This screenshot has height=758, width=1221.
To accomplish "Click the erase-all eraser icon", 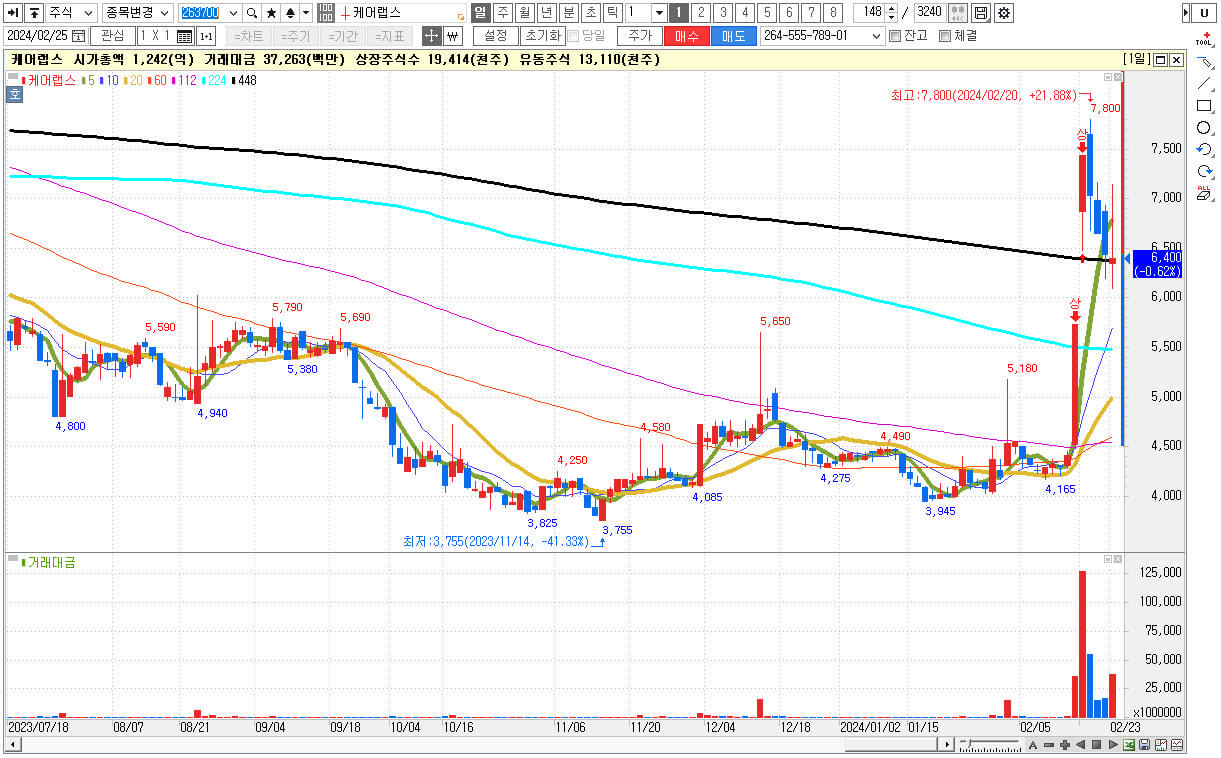I will 1204,193.
